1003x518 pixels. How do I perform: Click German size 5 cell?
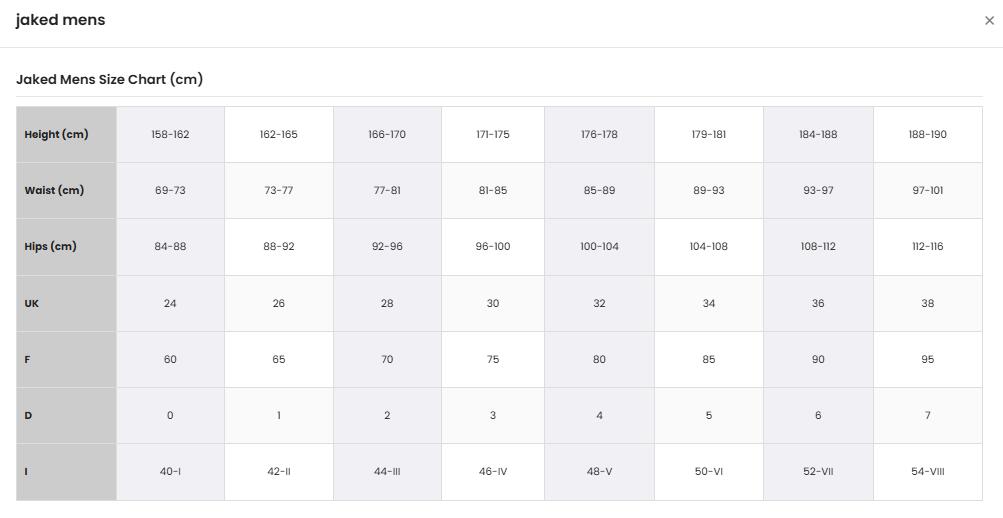tap(709, 416)
